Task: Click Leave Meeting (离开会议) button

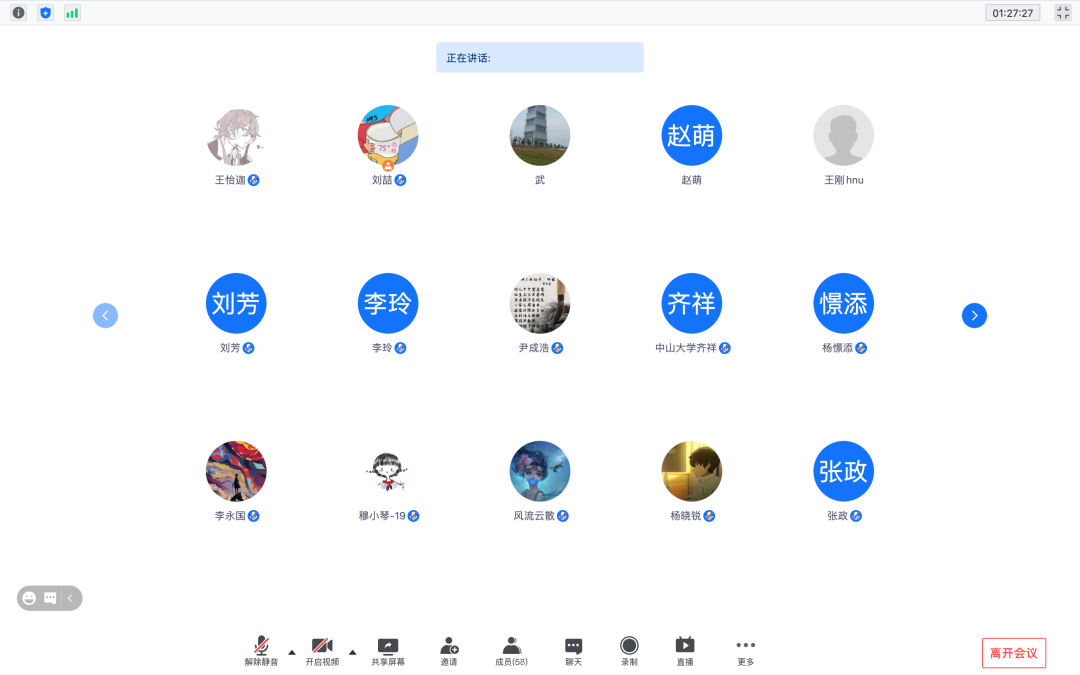Action: [1013, 653]
